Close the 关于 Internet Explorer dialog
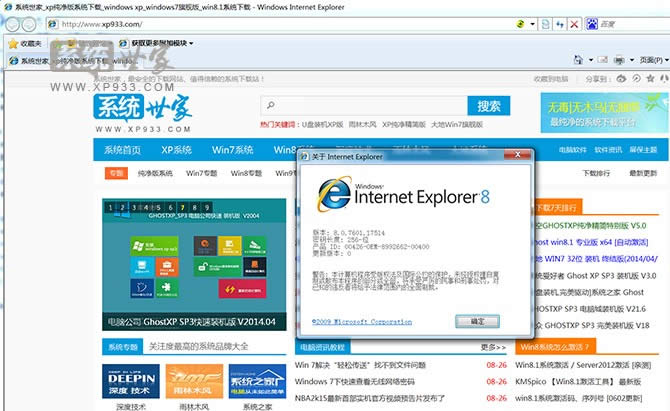Viewport: 670px width, 411px height. coord(517,155)
